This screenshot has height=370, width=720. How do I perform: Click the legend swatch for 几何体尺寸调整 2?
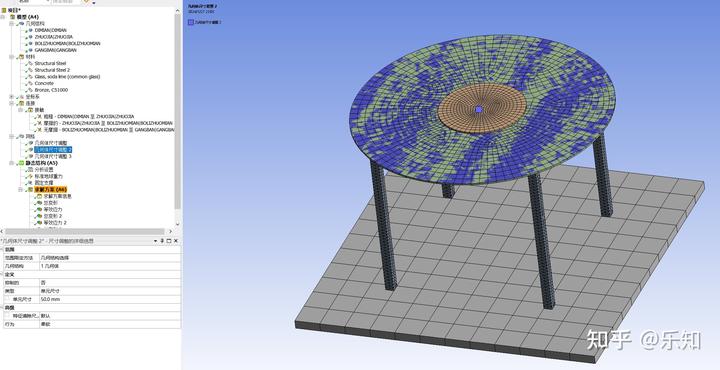(x=191, y=22)
